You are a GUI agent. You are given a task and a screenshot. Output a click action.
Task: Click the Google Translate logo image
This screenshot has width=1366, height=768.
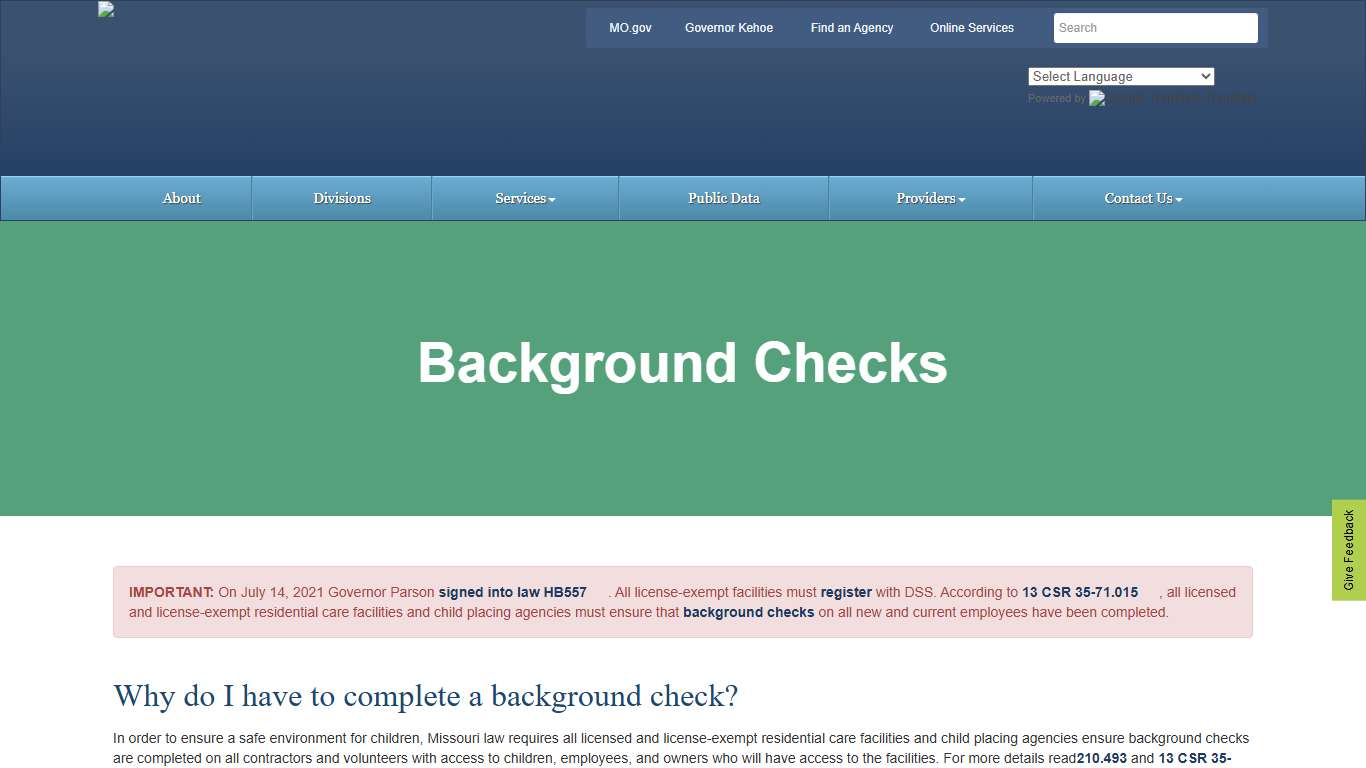pos(1098,99)
